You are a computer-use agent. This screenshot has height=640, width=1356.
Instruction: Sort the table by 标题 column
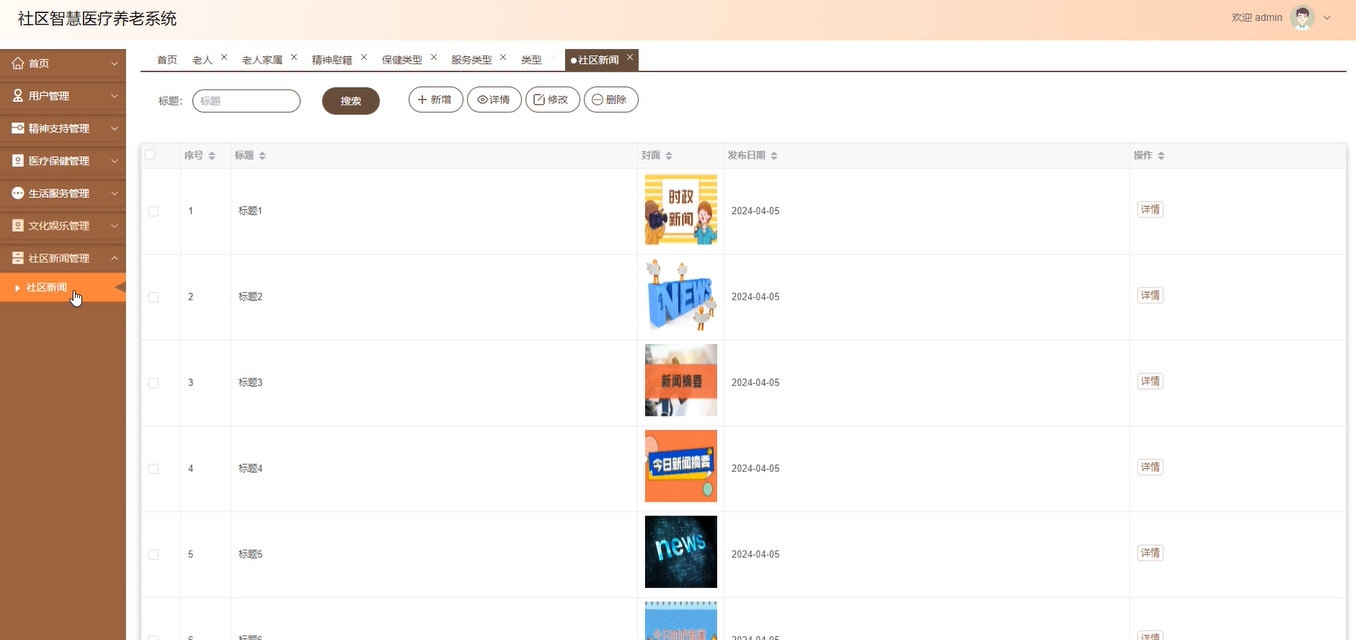262,156
